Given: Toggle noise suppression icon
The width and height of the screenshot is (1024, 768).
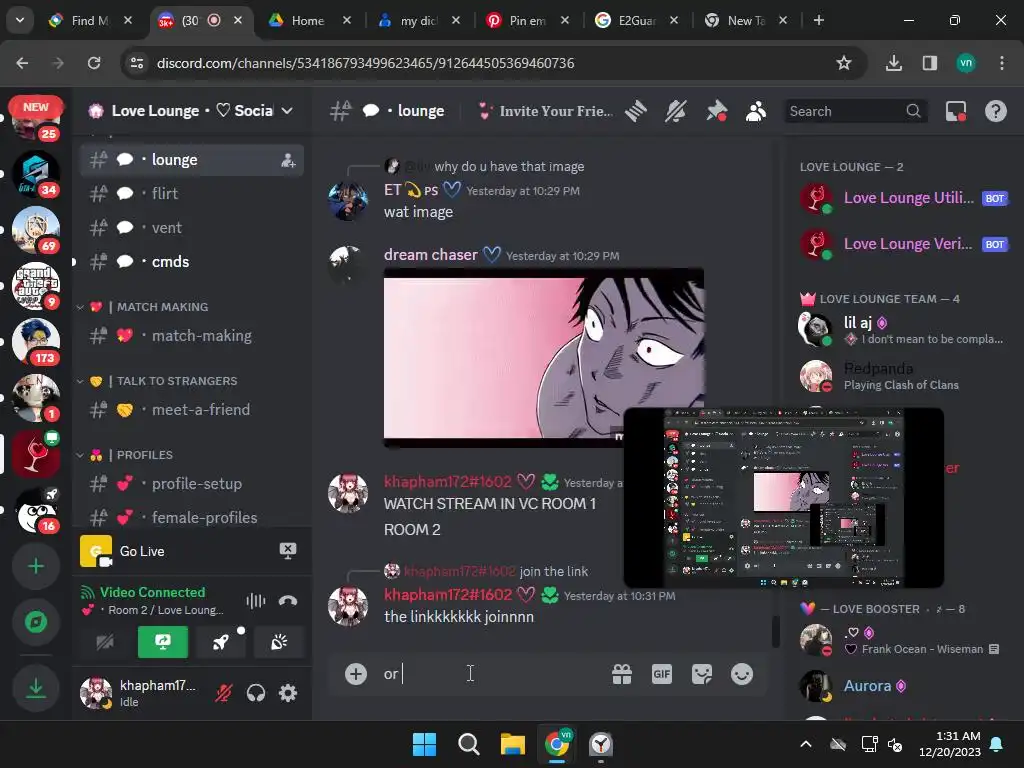Looking at the screenshot, I should [256, 601].
